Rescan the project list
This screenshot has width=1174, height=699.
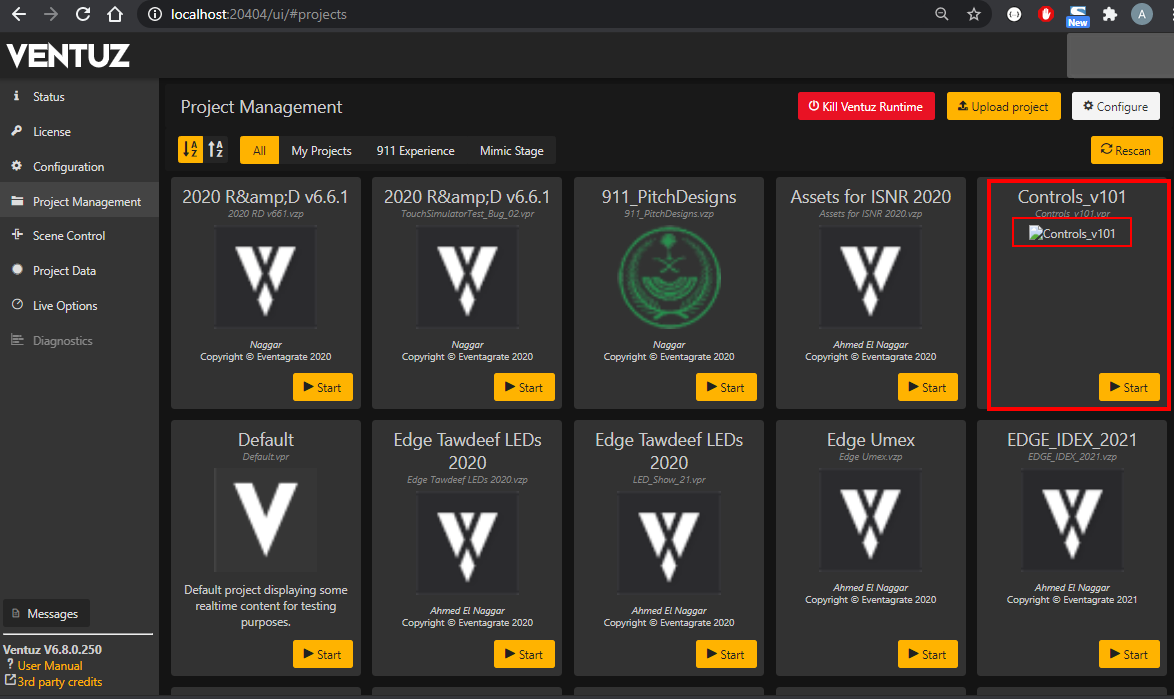[x=1126, y=150]
